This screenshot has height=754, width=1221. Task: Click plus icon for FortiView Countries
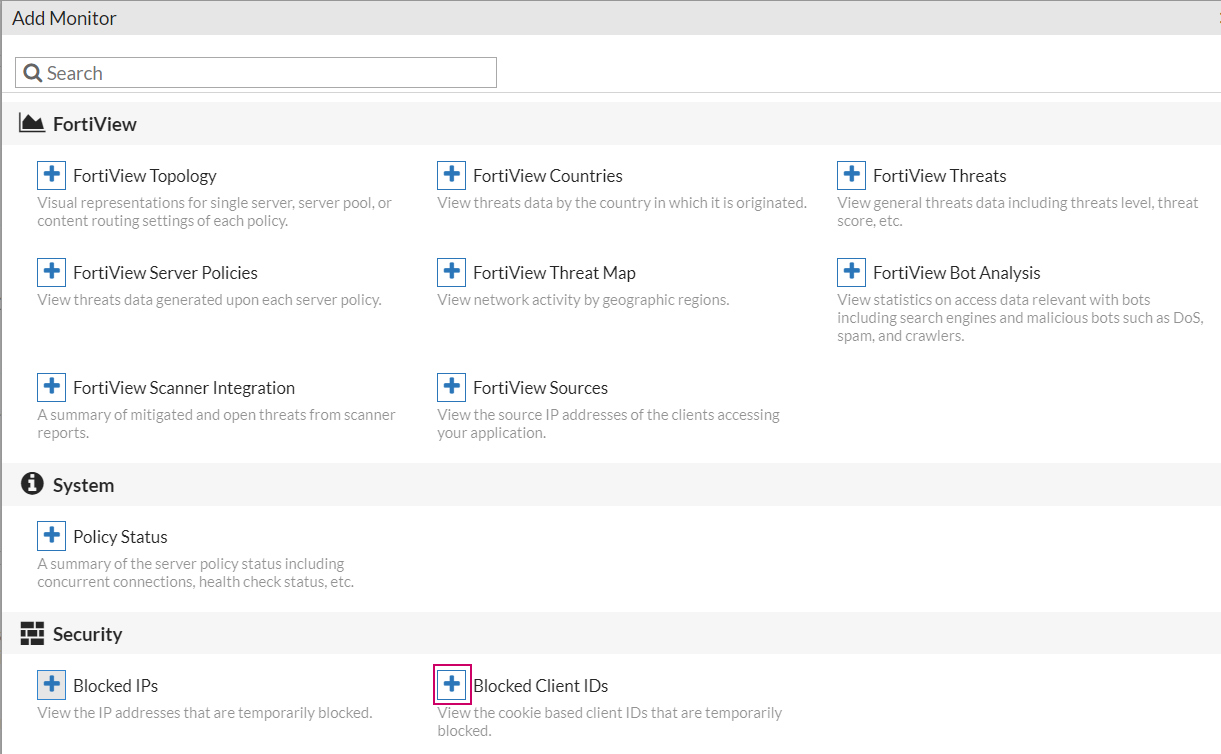[x=451, y=175]
